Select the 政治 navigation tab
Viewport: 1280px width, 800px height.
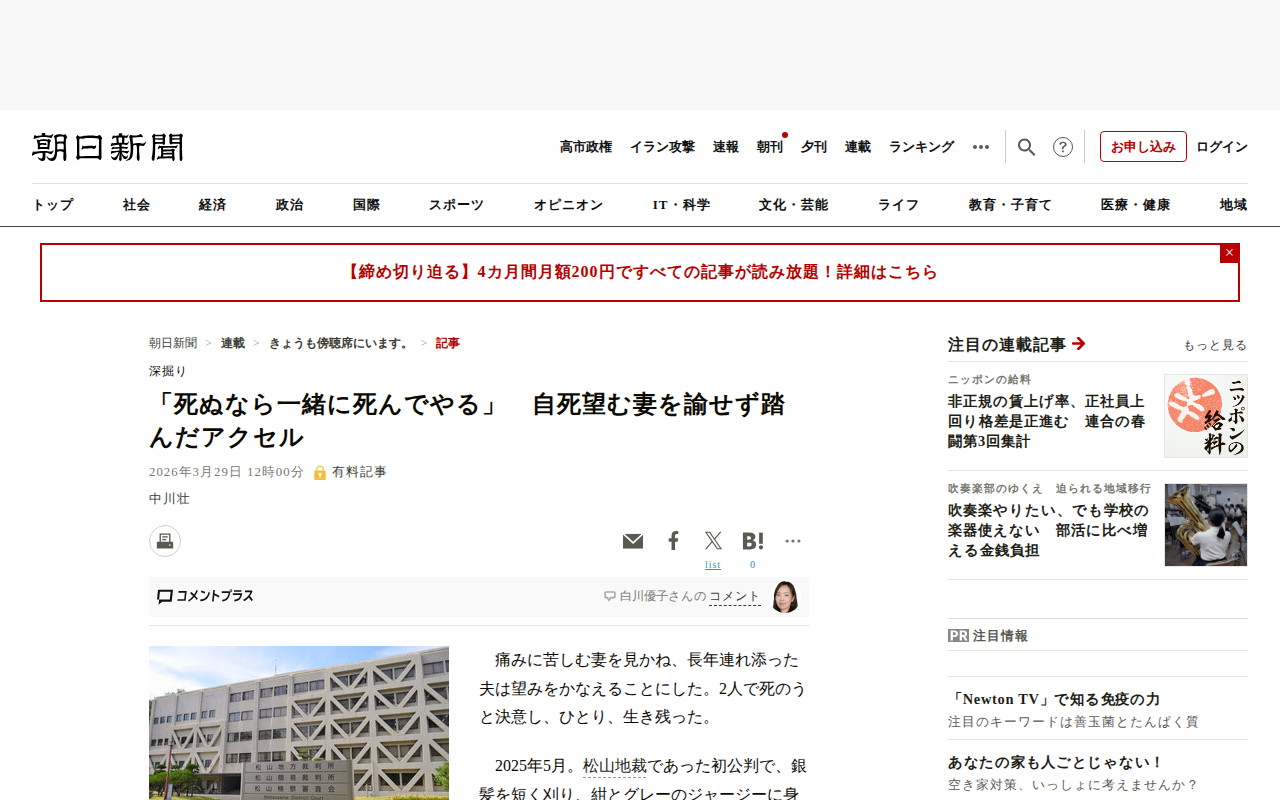[x=289, y=205]
